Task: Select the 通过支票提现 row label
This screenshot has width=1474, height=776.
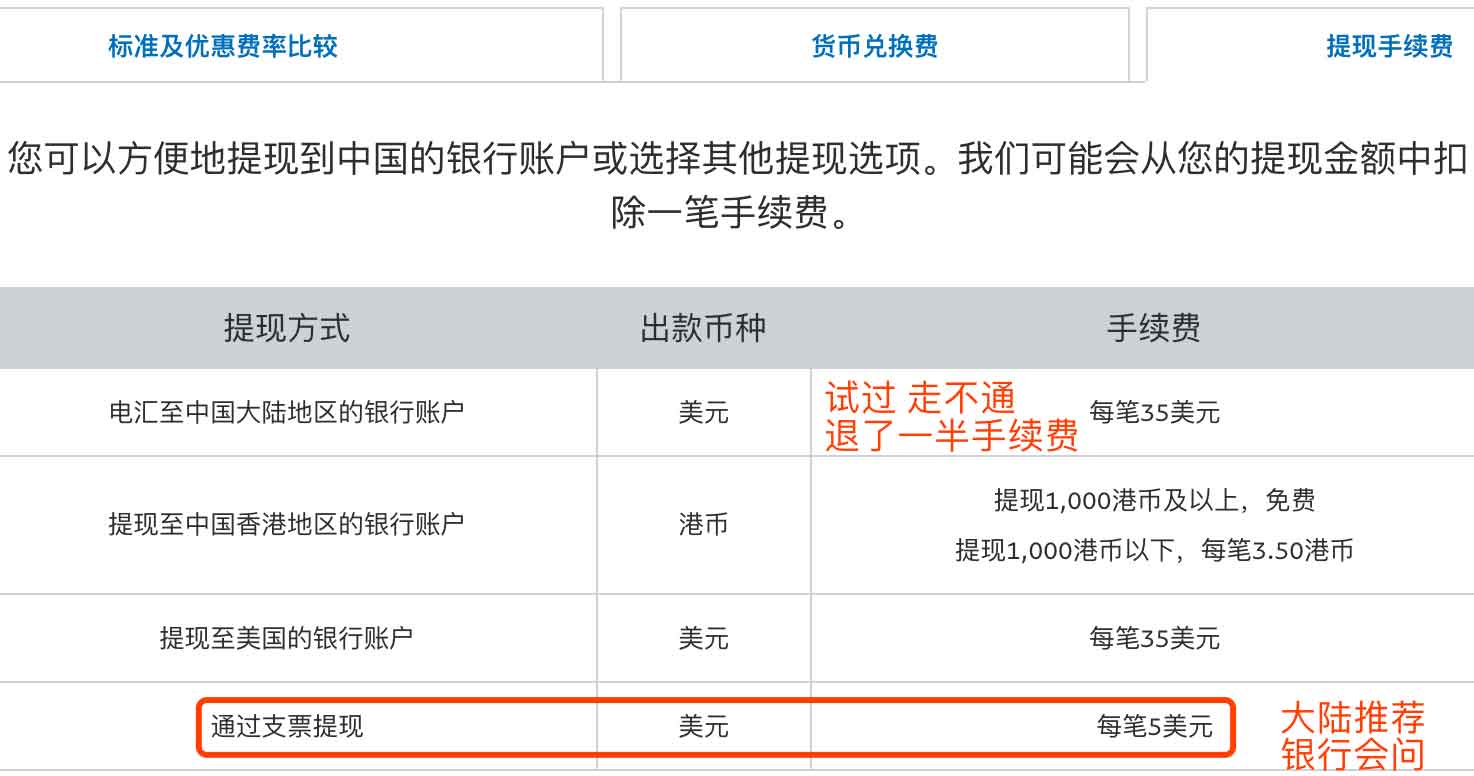Action: pos(287,726)
